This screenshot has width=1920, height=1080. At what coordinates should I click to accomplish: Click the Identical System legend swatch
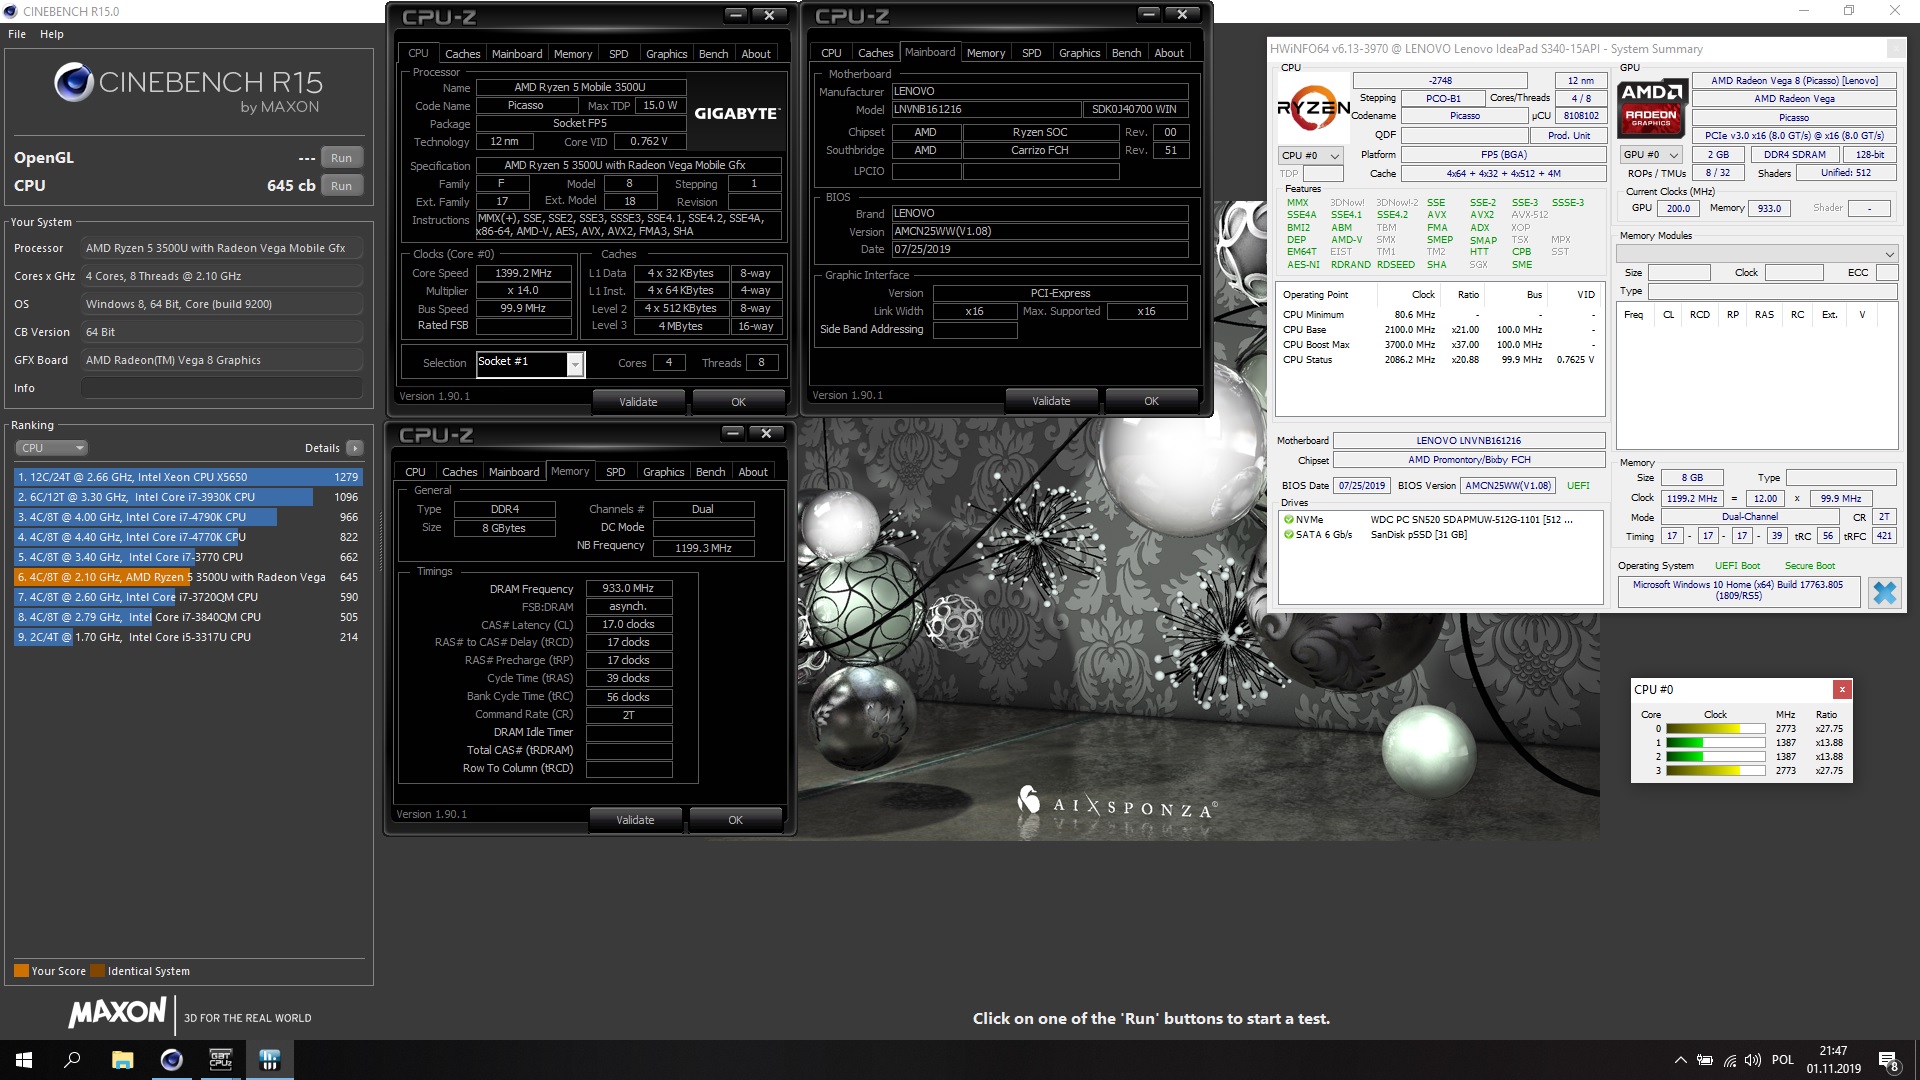coord(97,971)
